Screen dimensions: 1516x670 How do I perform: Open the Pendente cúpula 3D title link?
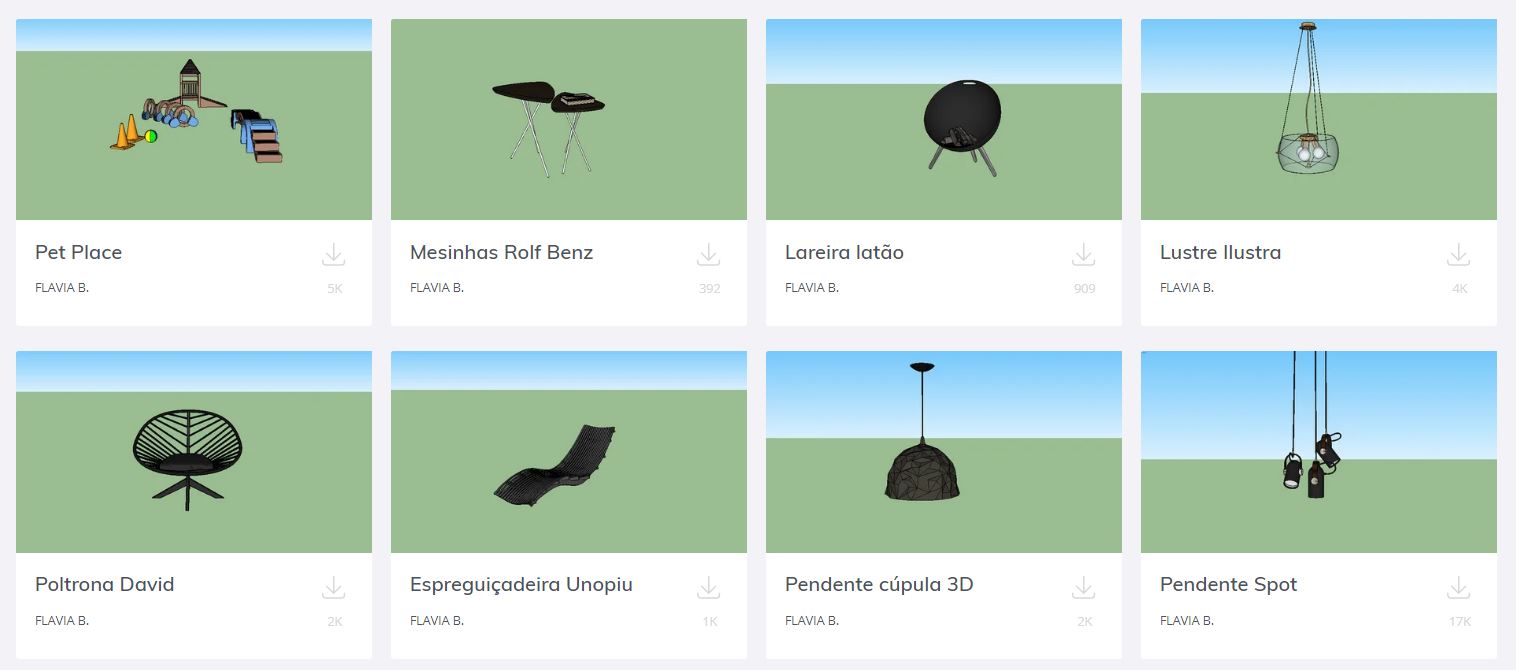[879, 584]
